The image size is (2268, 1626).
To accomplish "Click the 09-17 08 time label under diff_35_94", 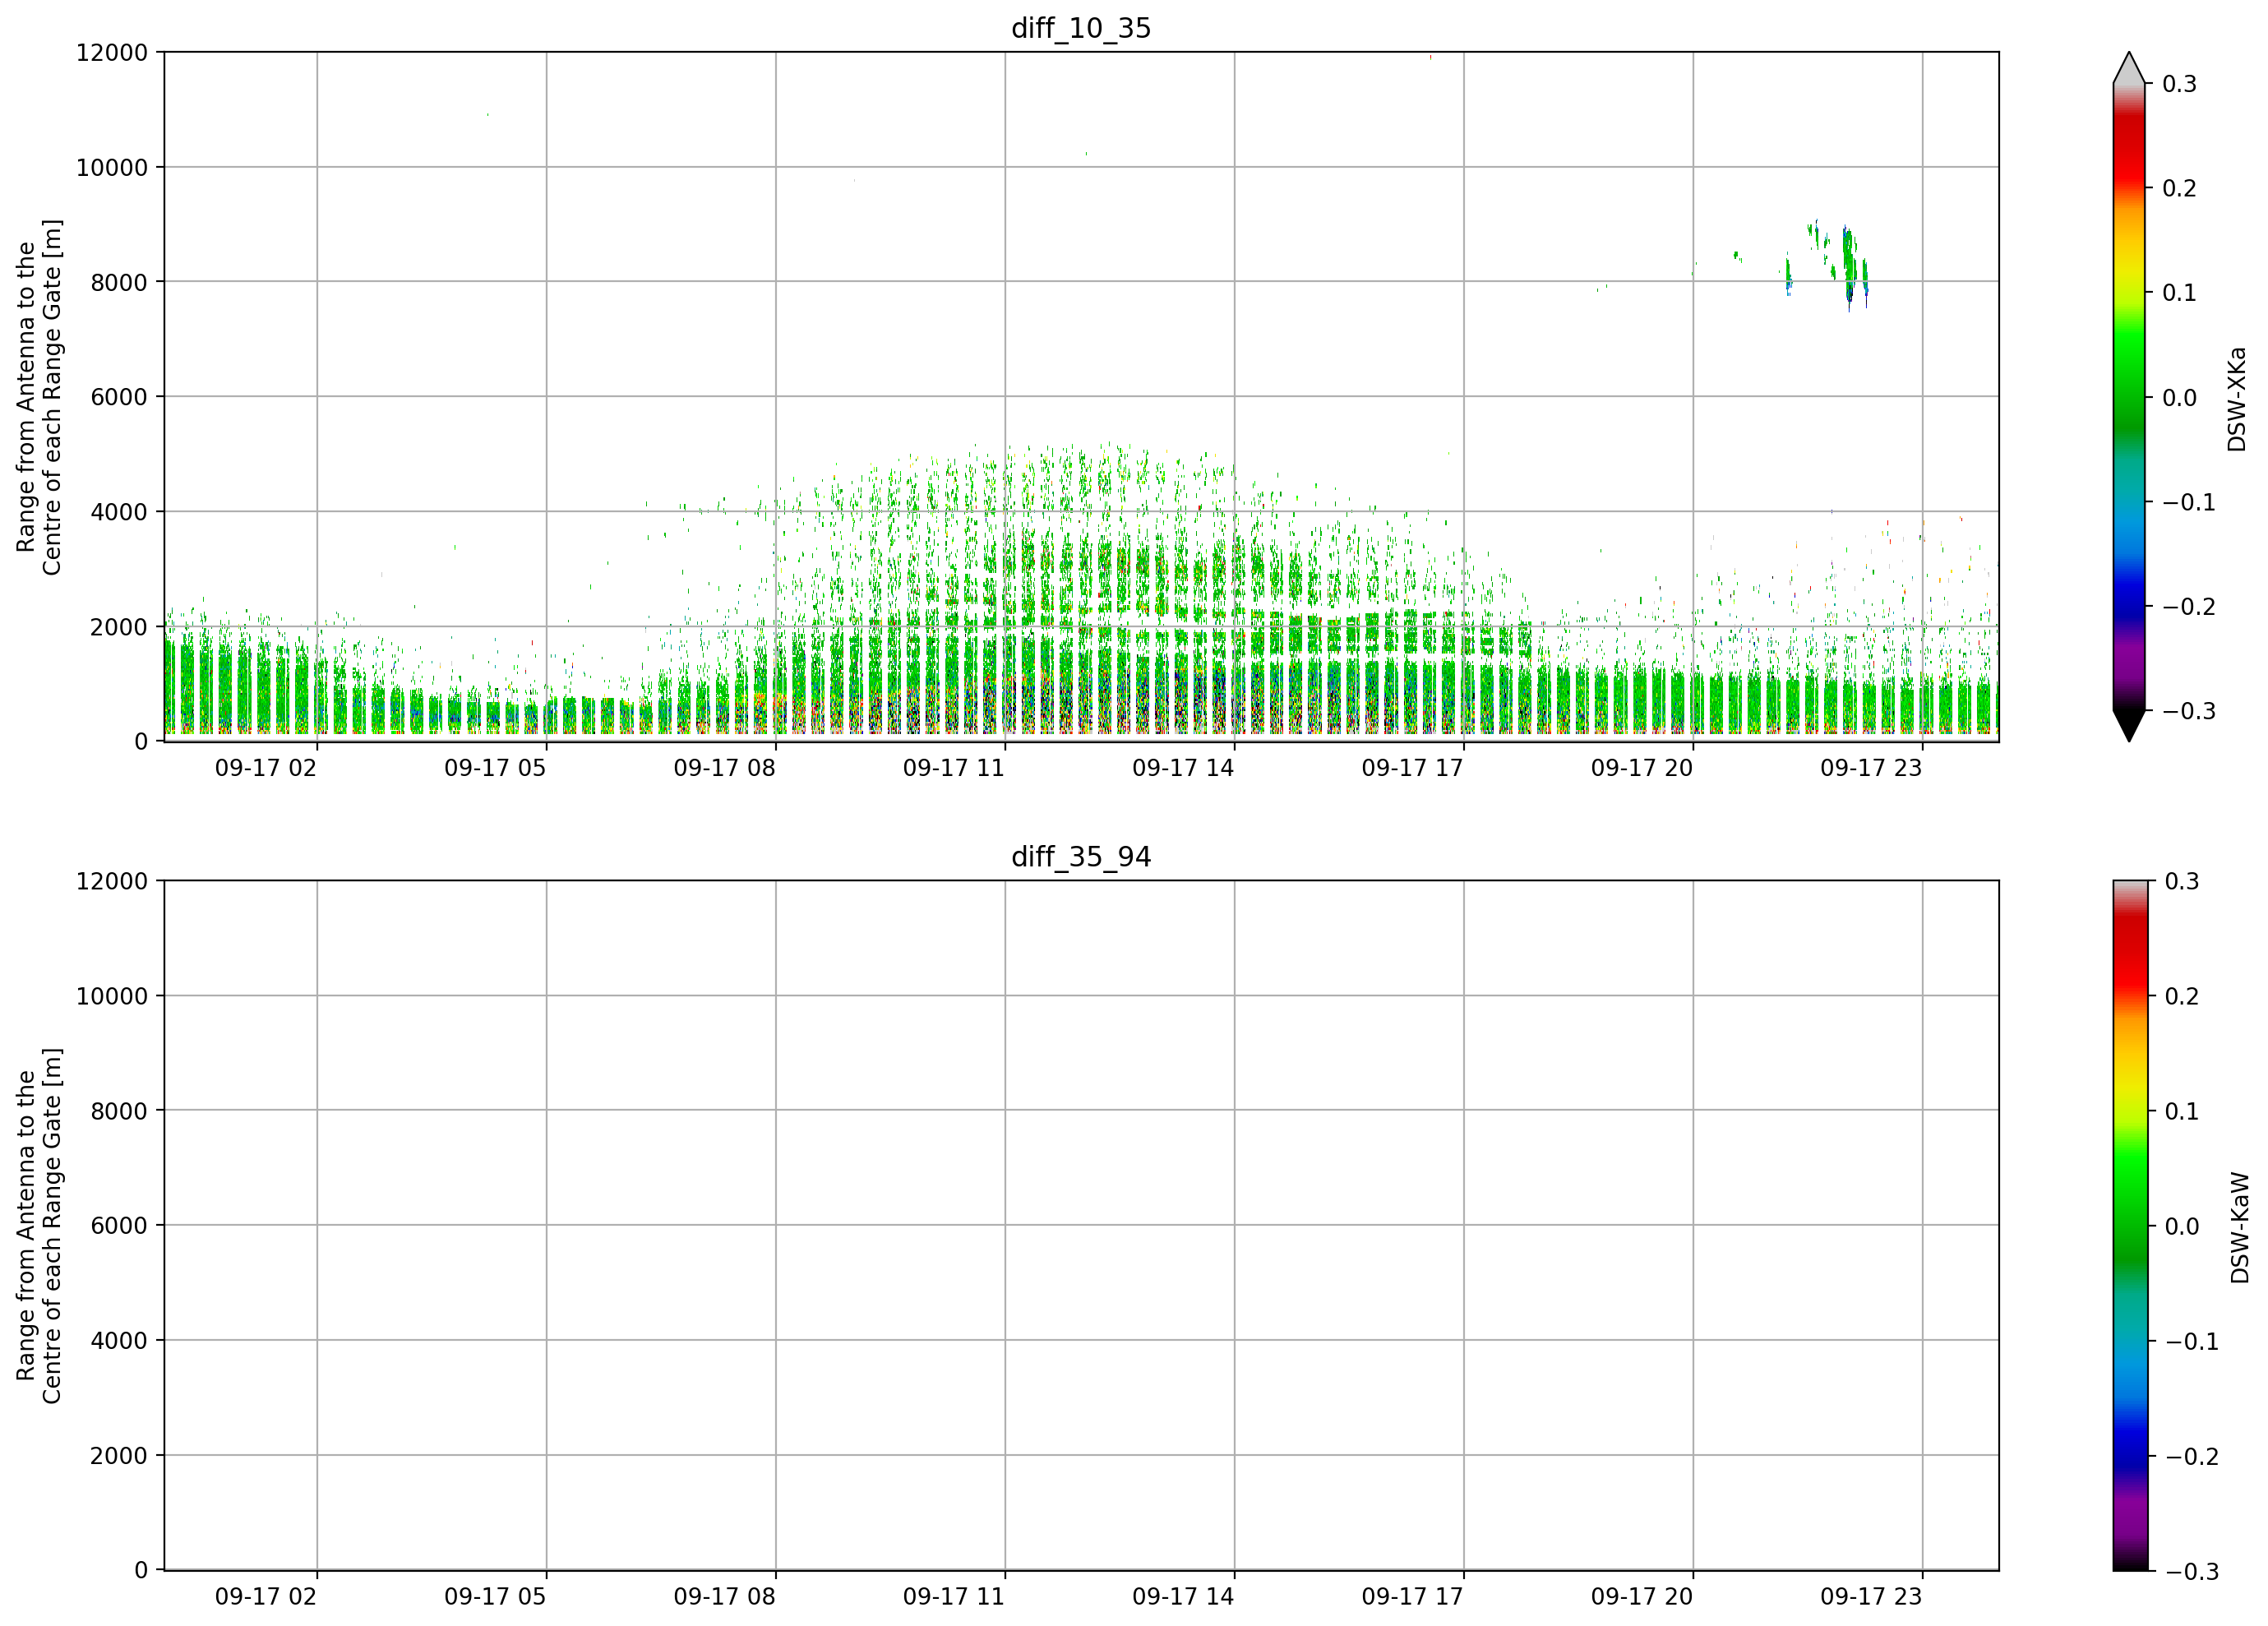I will pyautogui.click(x=725, y=1597).
